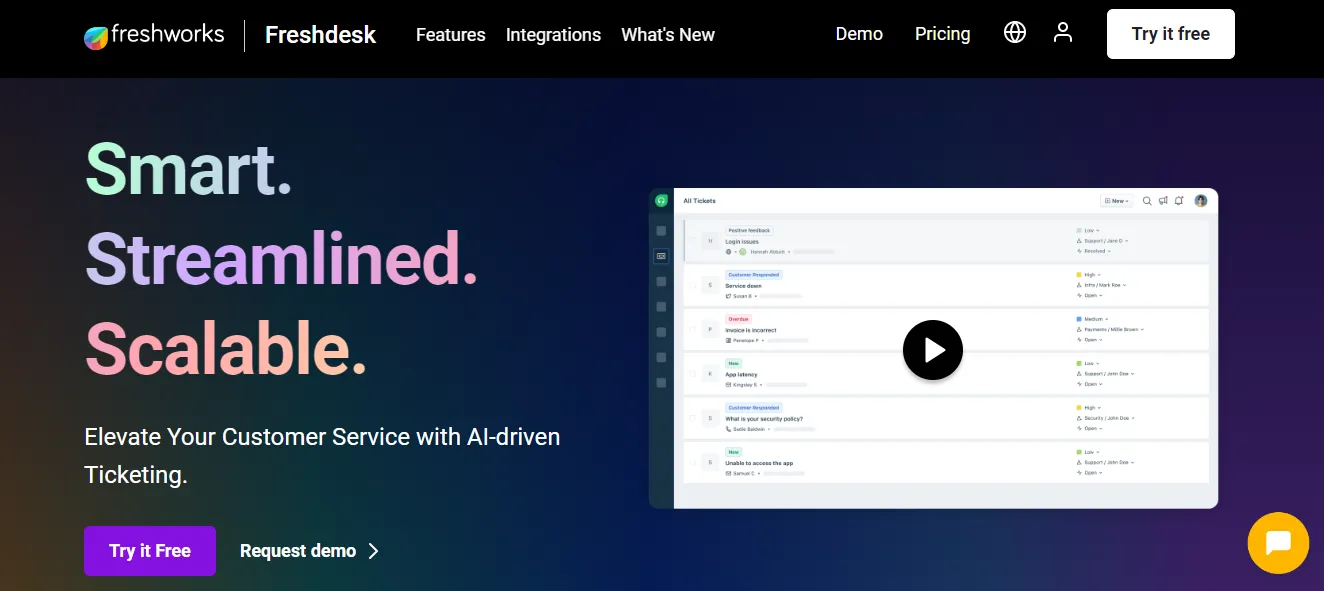Open the What's New menu
Image resolution: width=1324 pixels, height=591 pixels.
click(x=668, y=35)
